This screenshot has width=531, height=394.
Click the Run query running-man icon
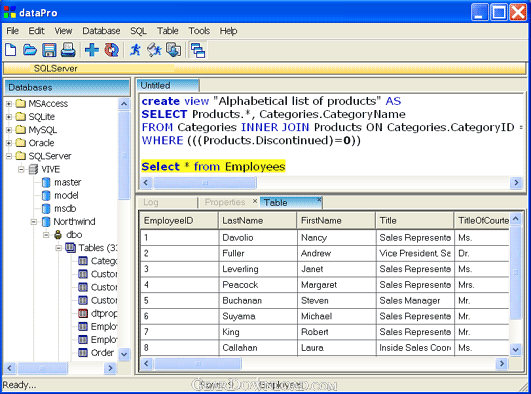135,50
